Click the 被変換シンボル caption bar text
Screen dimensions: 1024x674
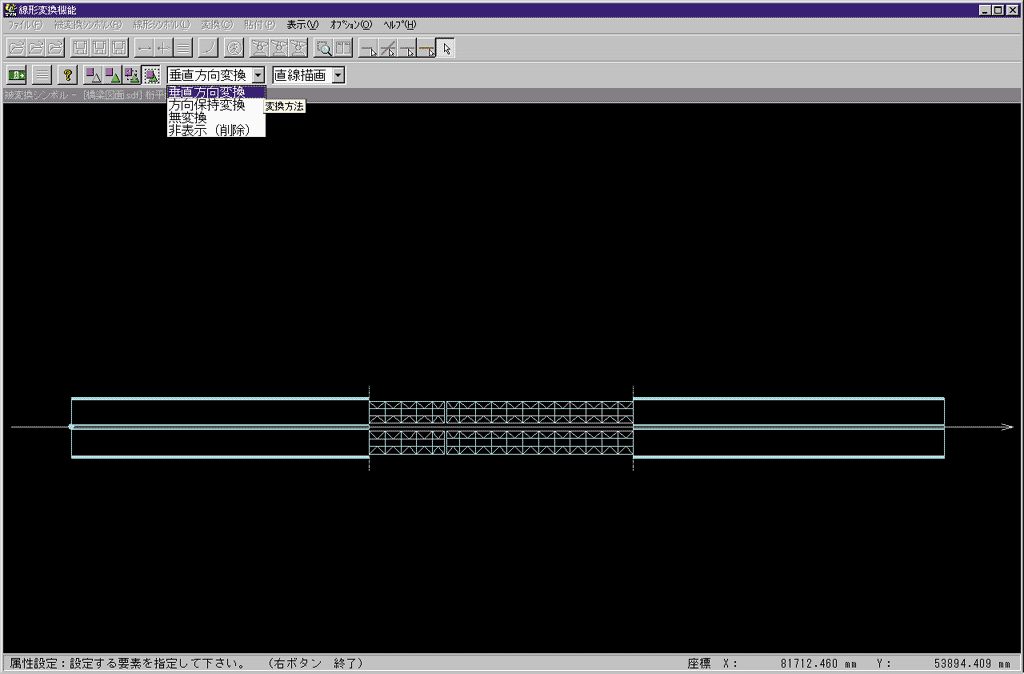85,95
